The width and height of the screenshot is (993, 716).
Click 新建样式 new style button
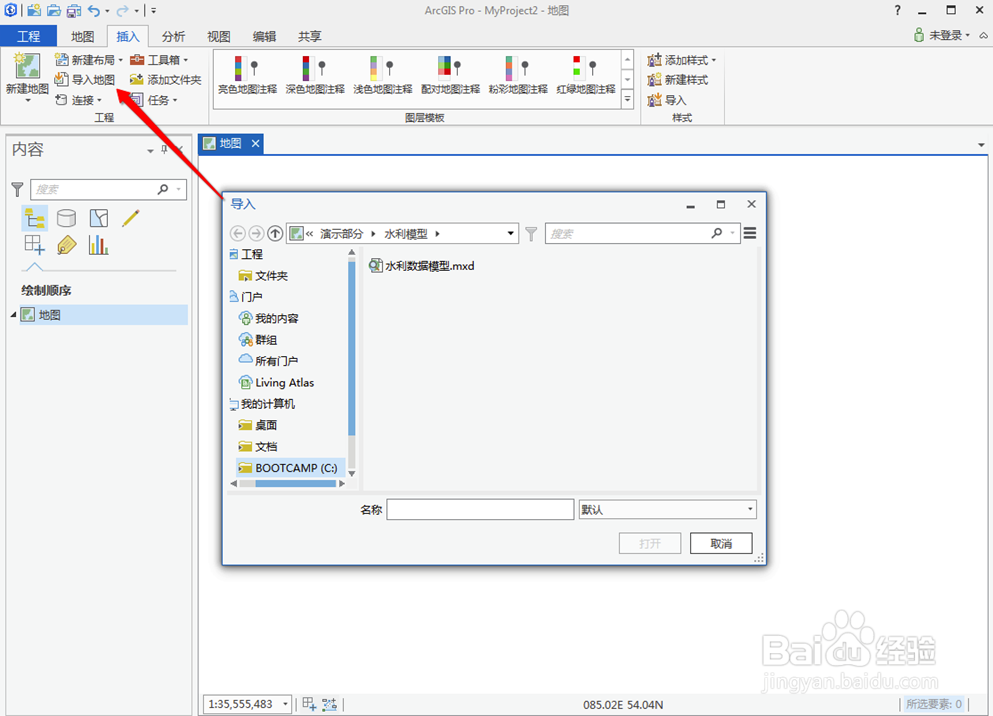click(x=678, y=80)
